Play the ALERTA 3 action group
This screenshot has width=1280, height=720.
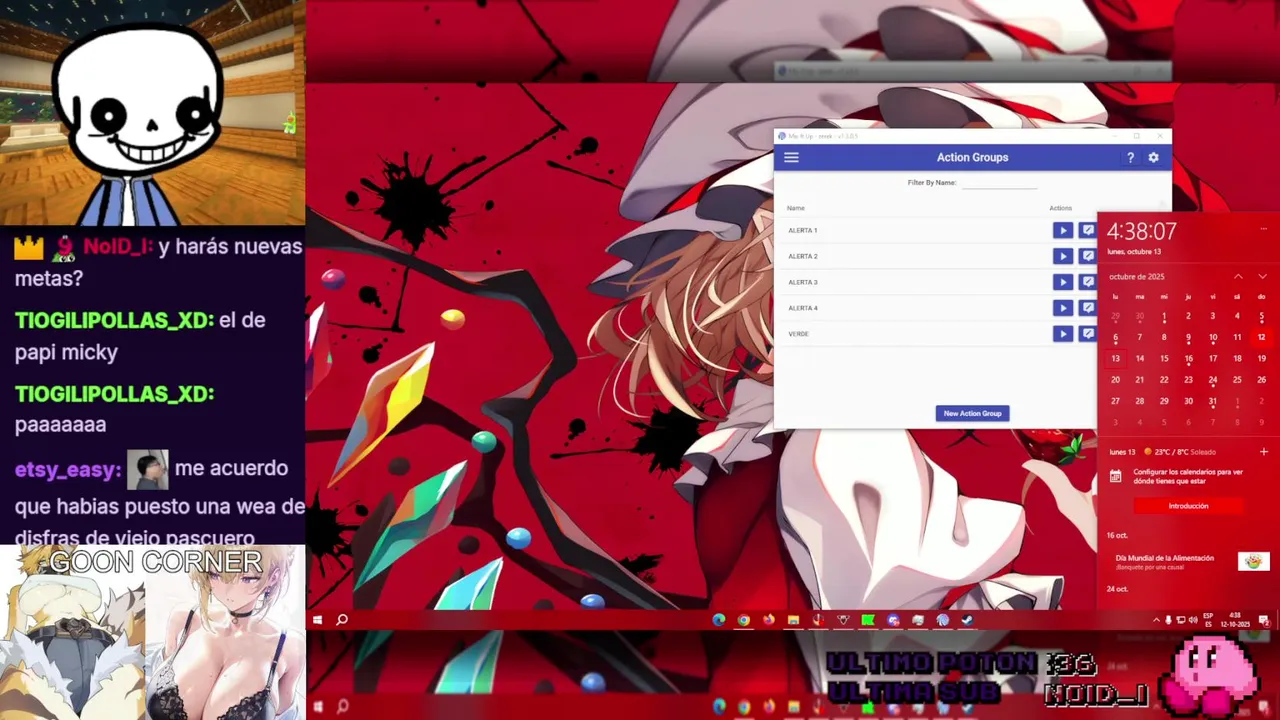(1062, 282)
